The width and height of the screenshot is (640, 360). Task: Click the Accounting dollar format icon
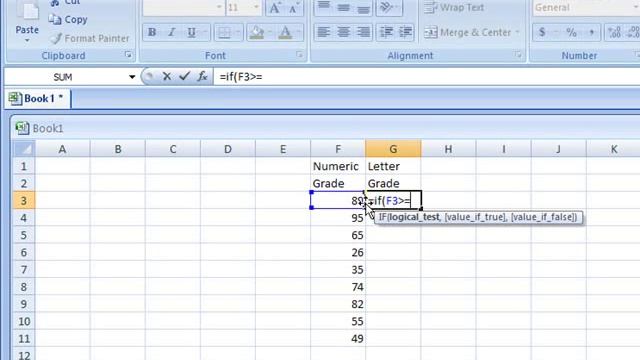tap(542, 32)
